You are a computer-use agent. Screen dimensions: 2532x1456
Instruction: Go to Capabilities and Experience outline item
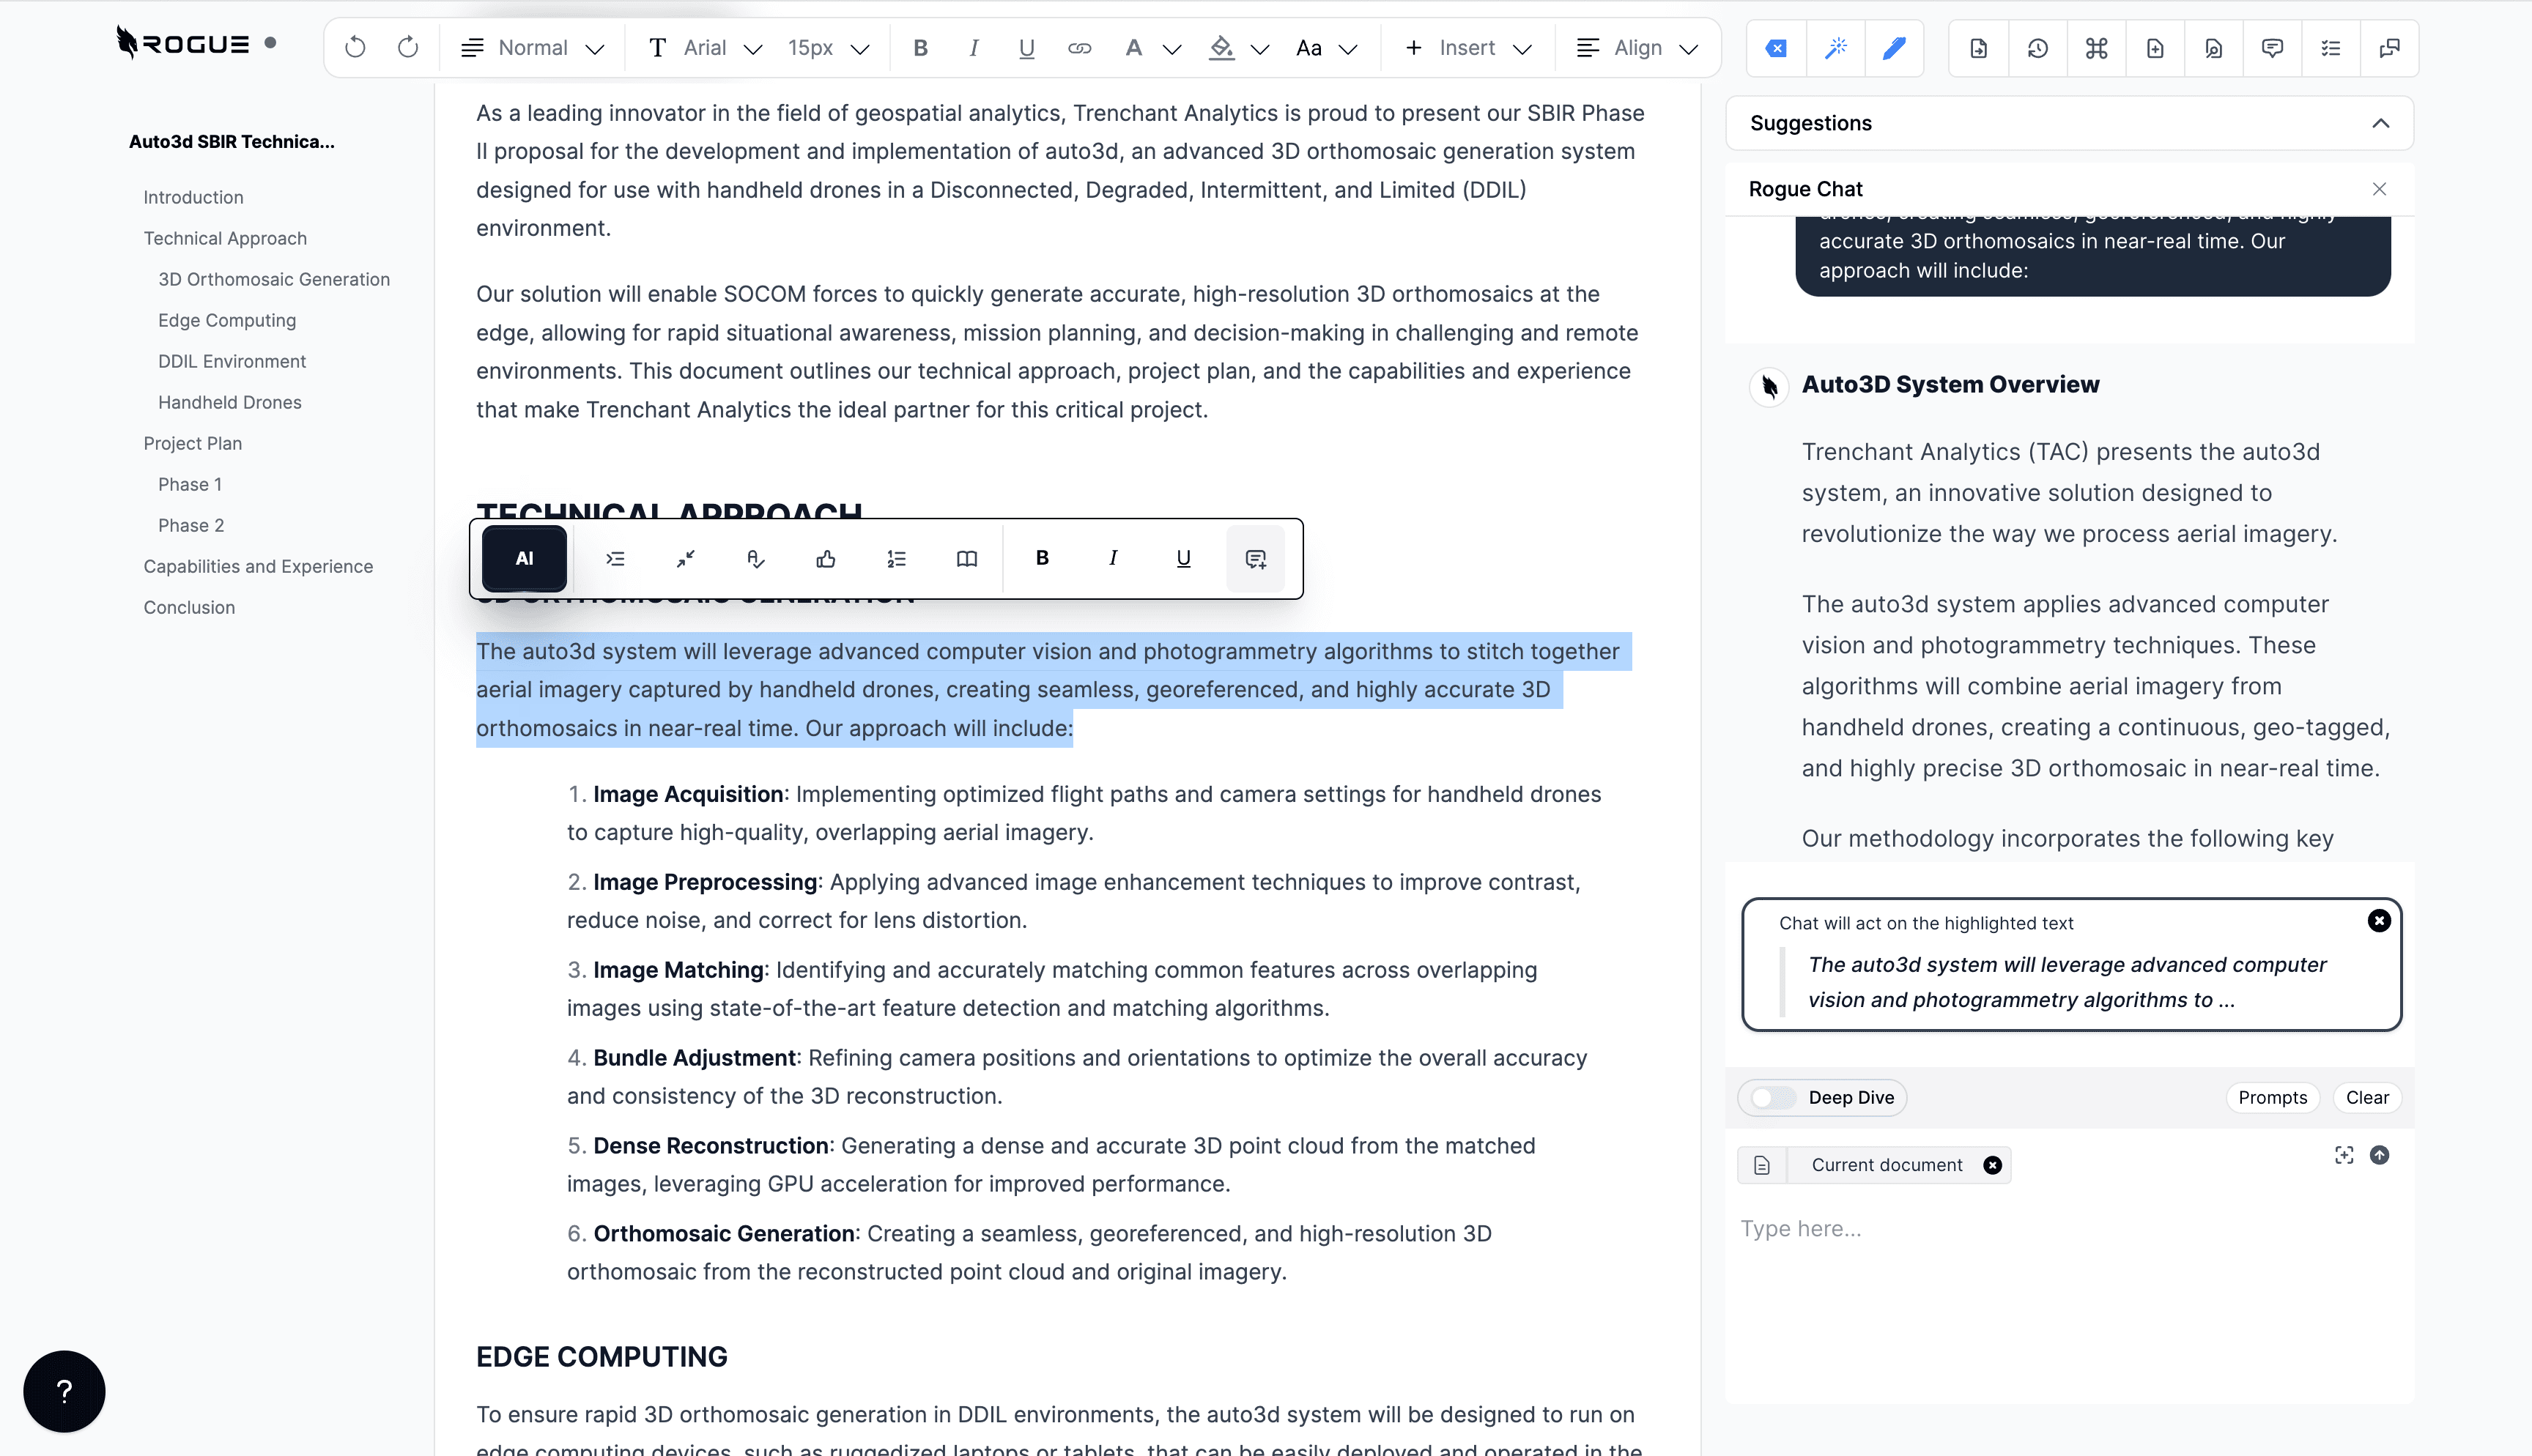[258, 566]
